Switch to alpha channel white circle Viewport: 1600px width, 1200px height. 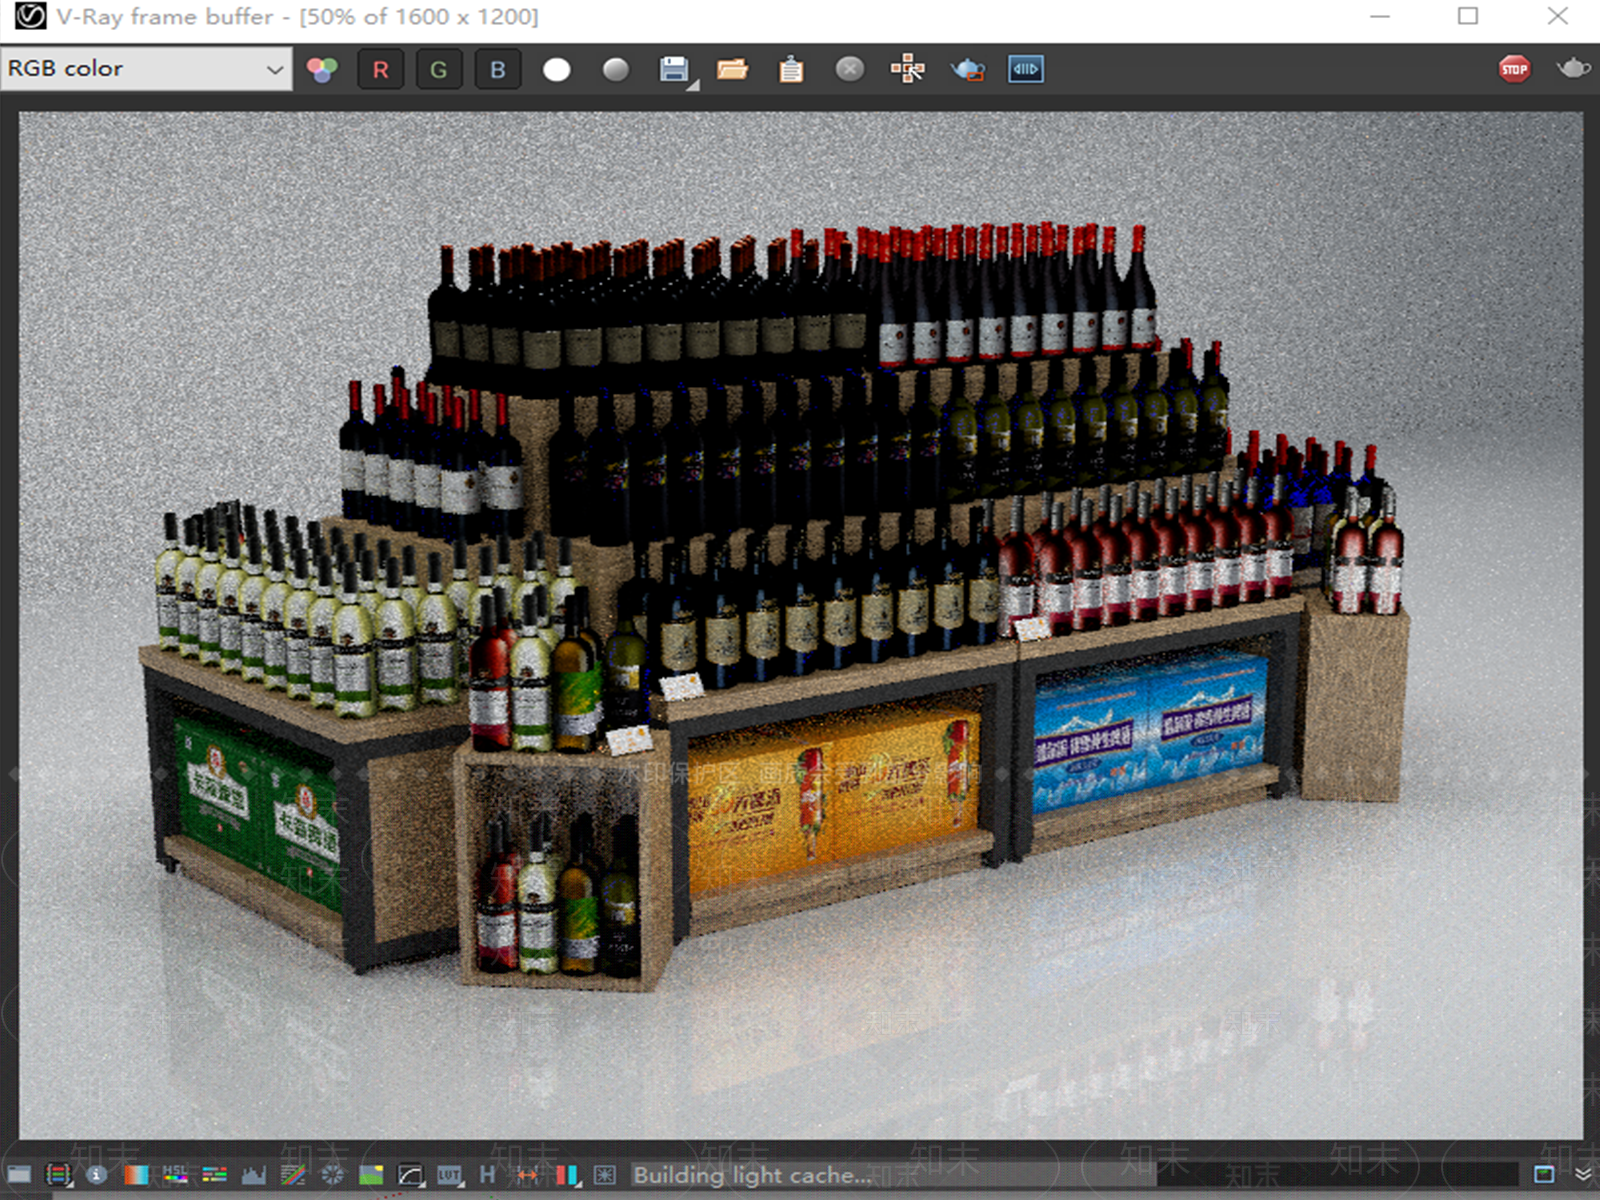[x=557, y=70]
